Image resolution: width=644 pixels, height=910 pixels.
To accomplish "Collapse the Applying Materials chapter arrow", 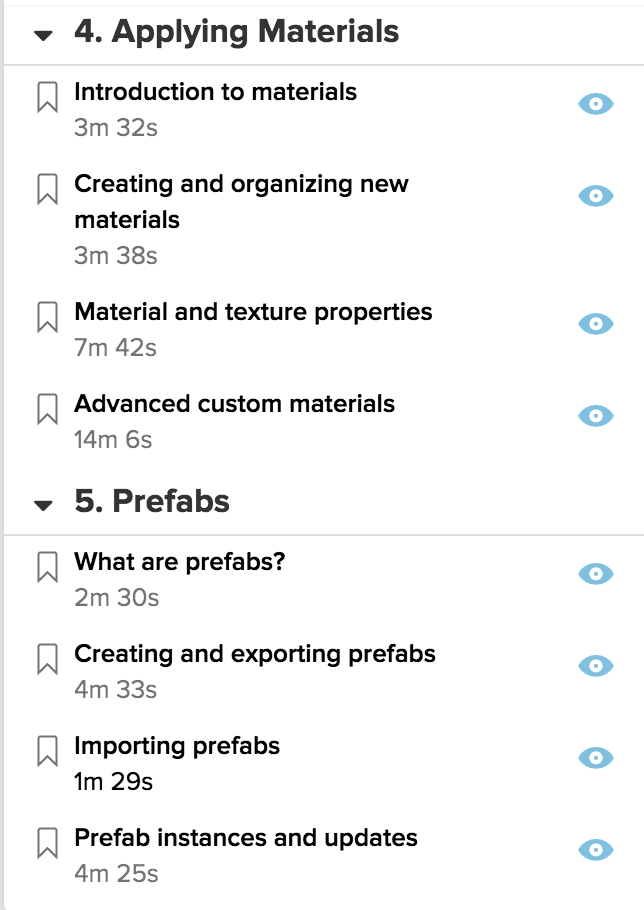I will tap(44, 36).
